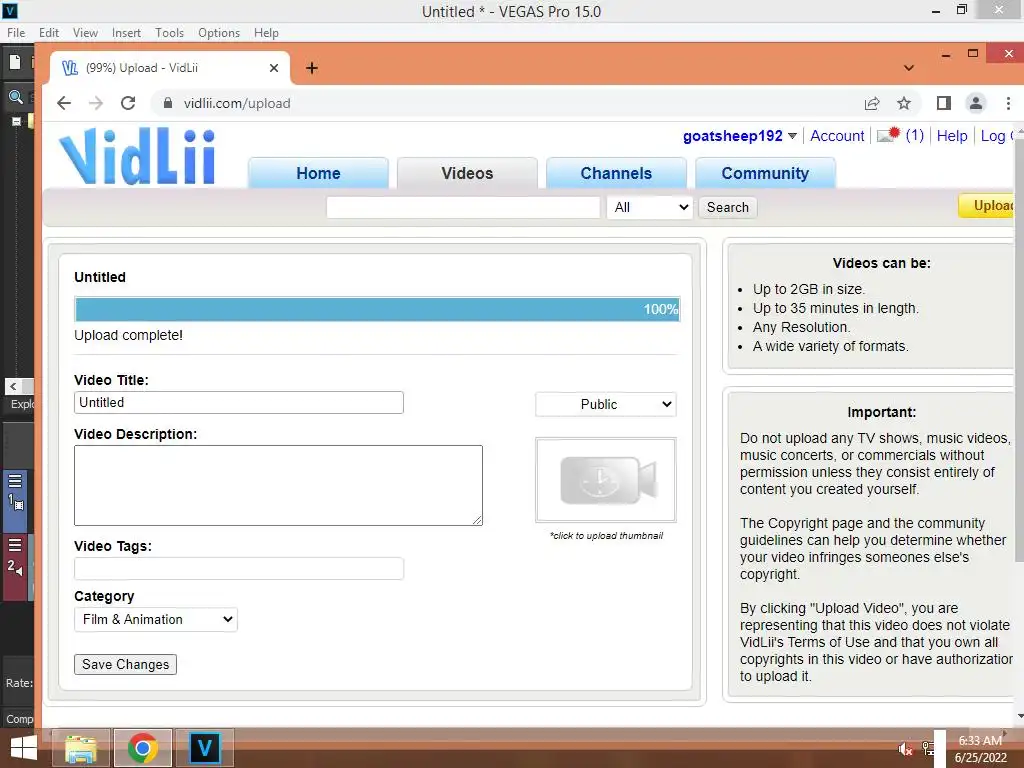Open the VEGAS Help menu
The height and width of the screenshot is (768, 1024).
point(266,33)
